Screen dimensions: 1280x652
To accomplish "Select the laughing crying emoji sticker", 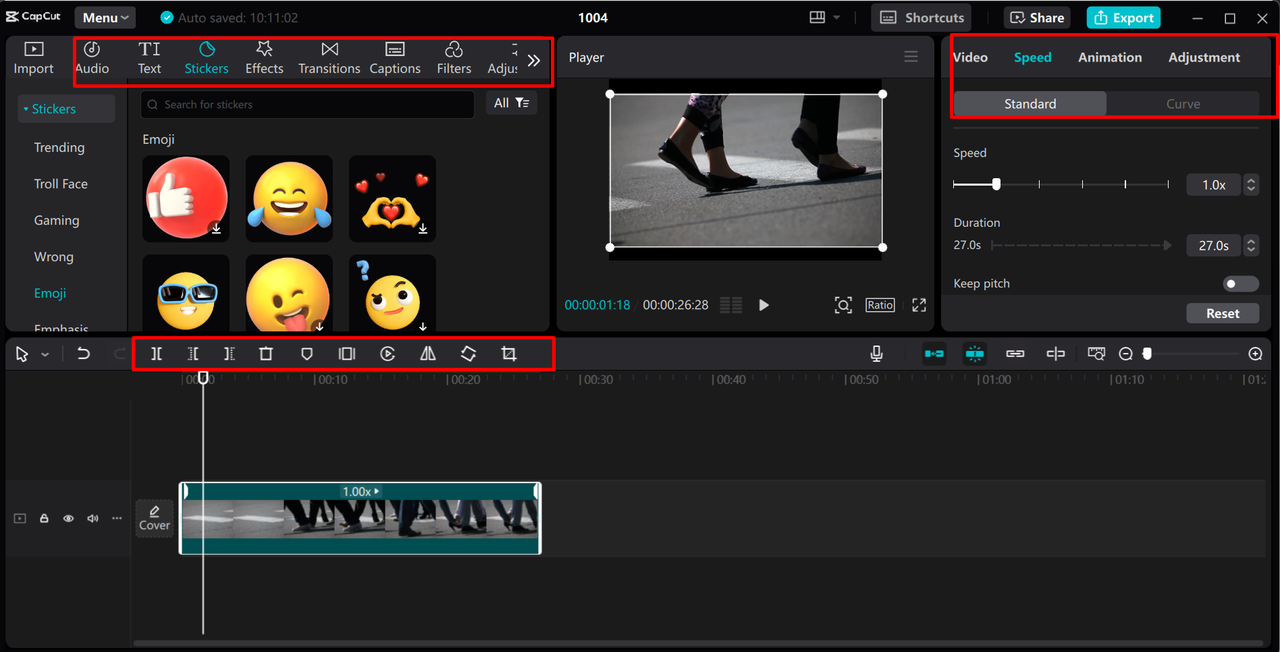I will coord(289,198).
